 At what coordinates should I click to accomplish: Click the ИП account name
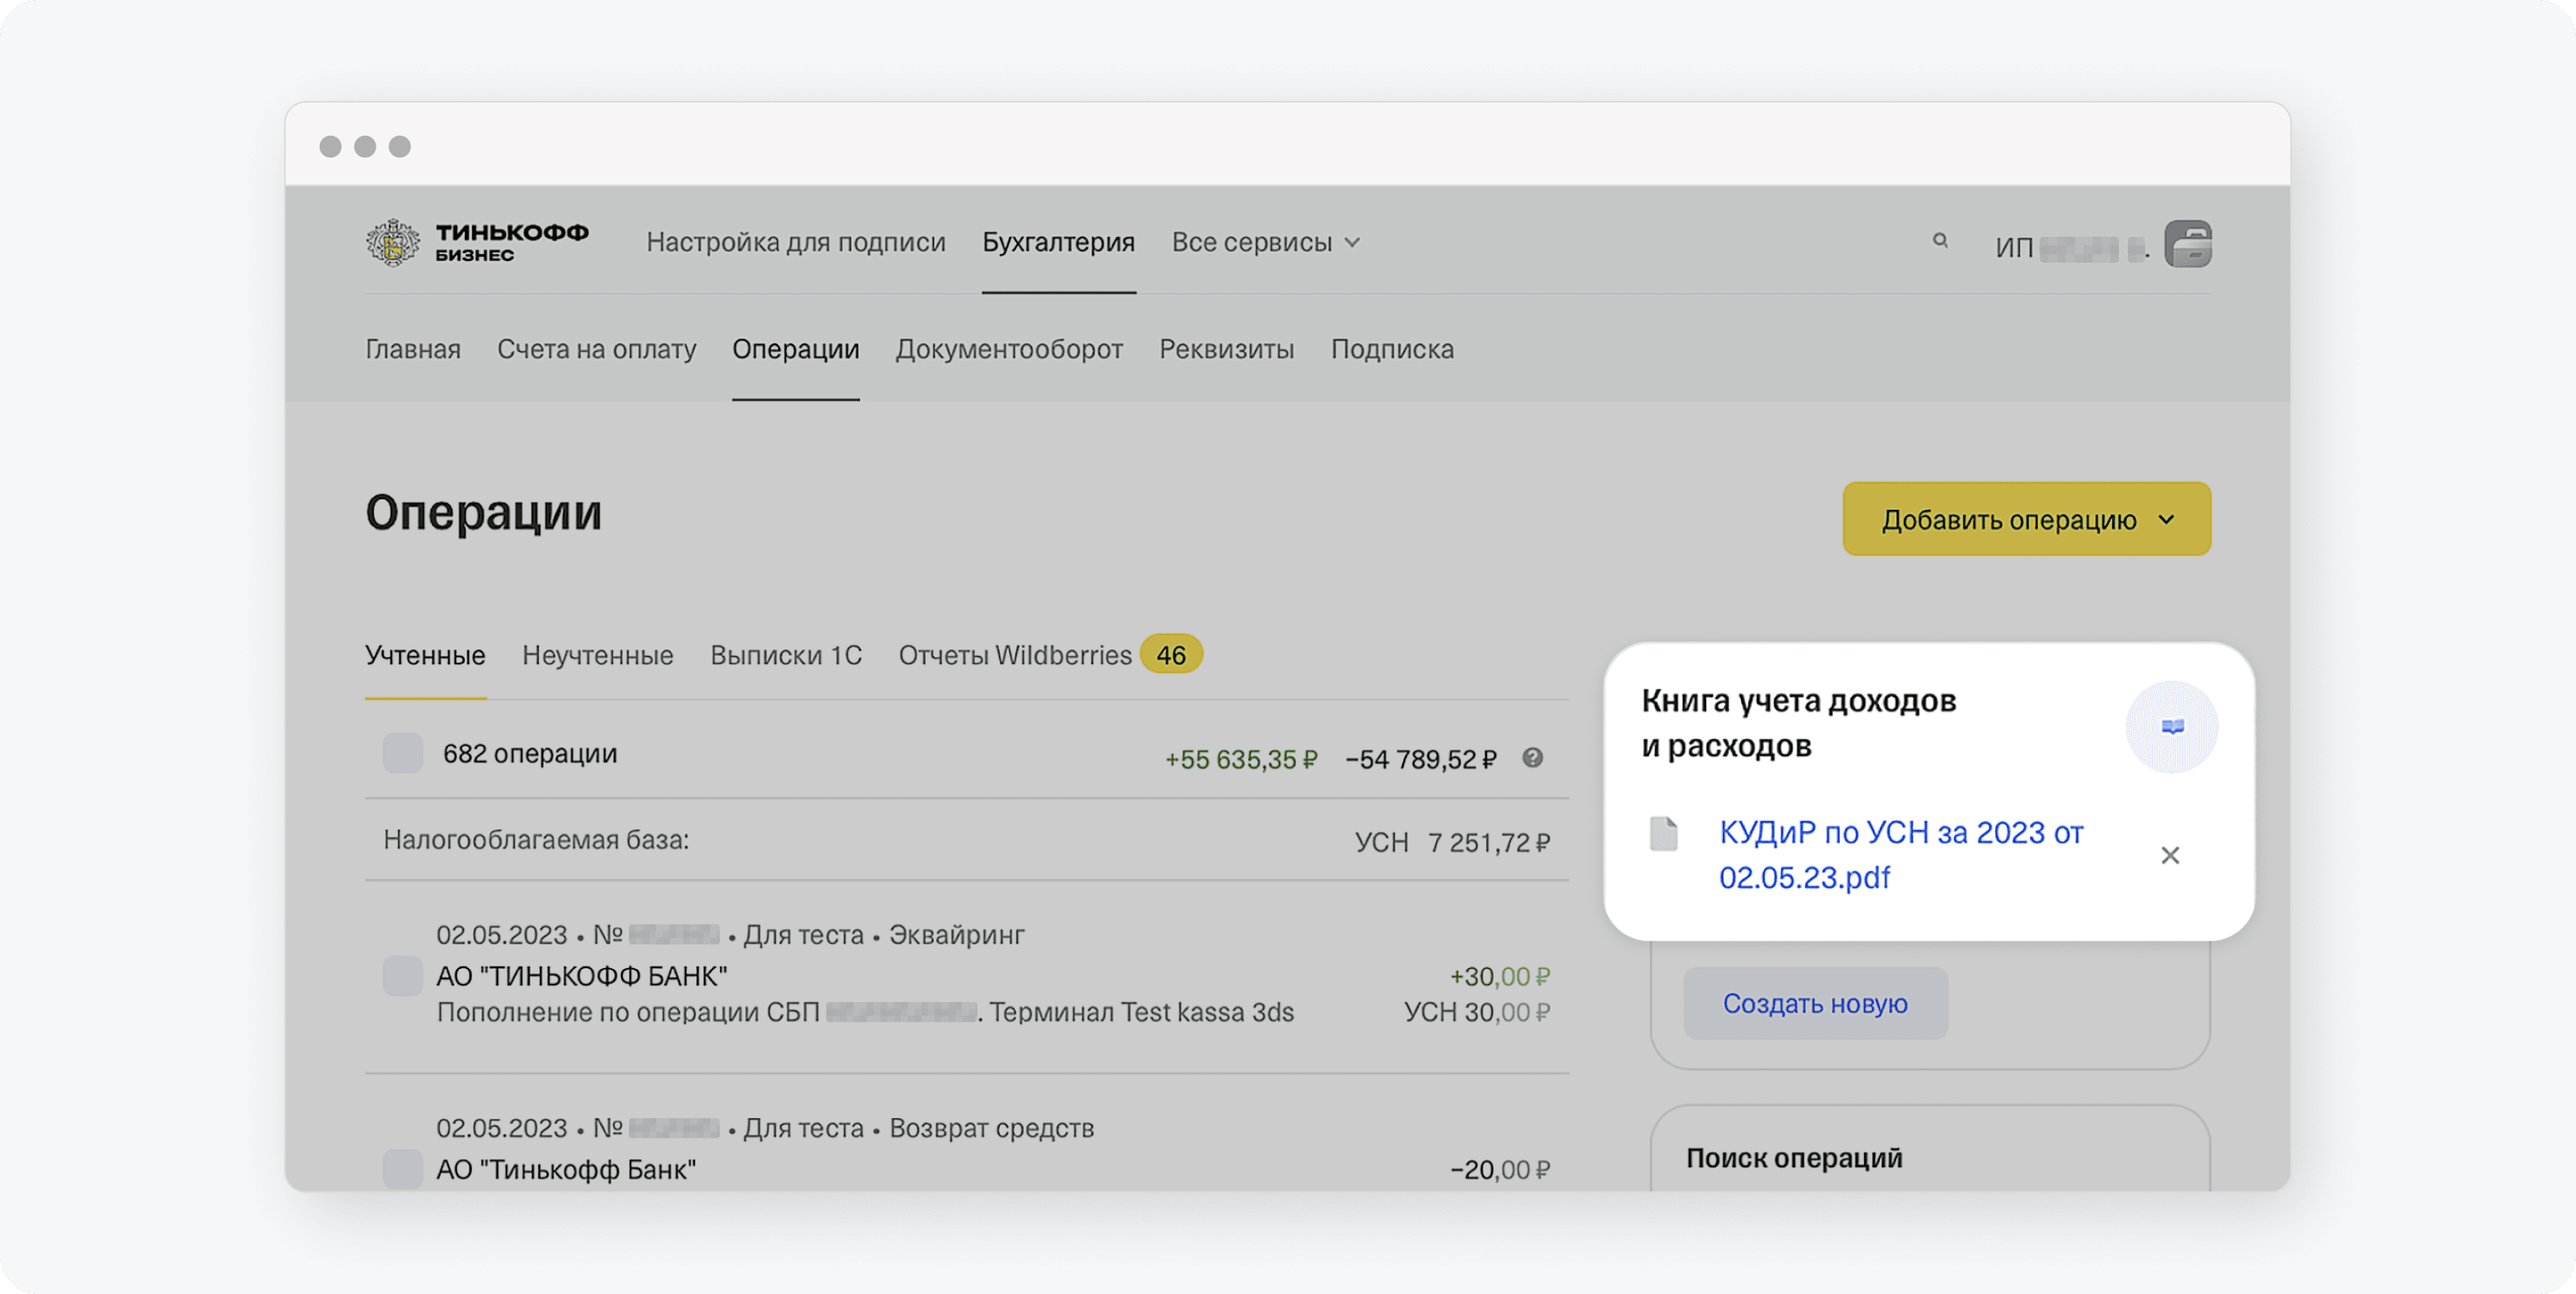2071,247
